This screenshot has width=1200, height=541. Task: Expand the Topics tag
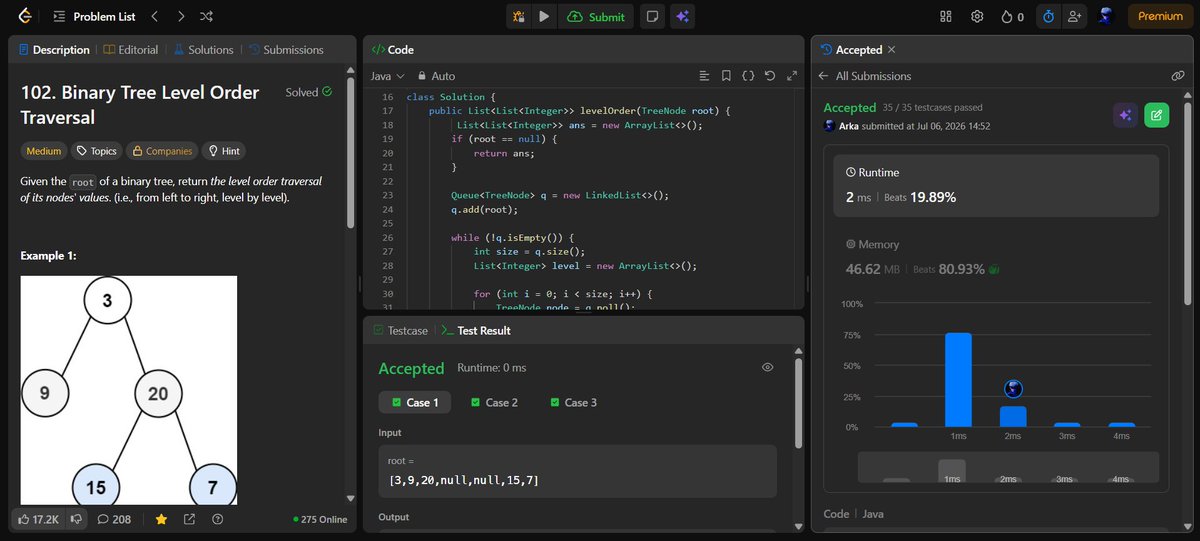click(97, 151)
